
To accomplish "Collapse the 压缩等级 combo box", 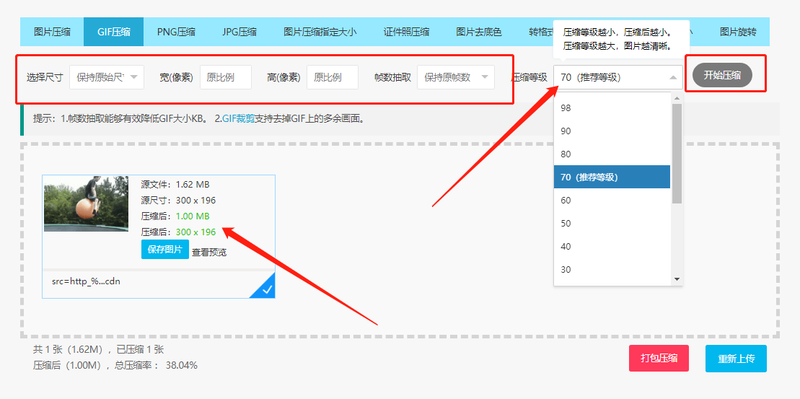I will 618,78.
